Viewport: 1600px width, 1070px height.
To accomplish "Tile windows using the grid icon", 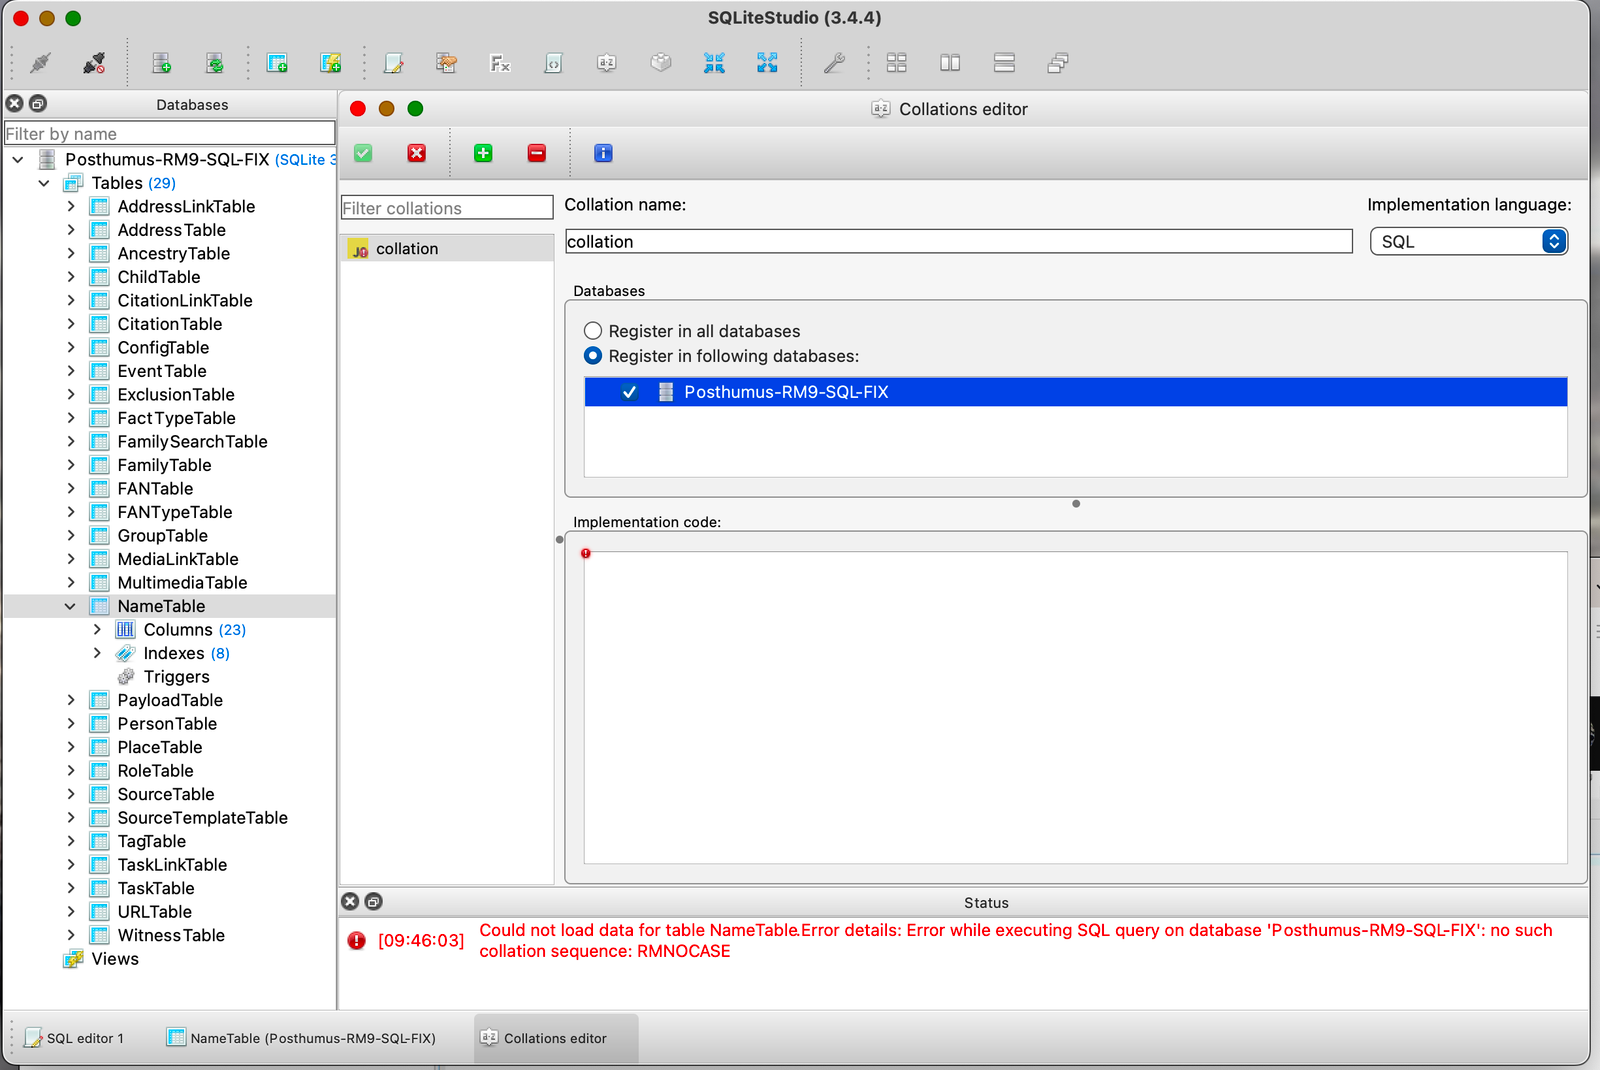I will [x=897, y=63].
